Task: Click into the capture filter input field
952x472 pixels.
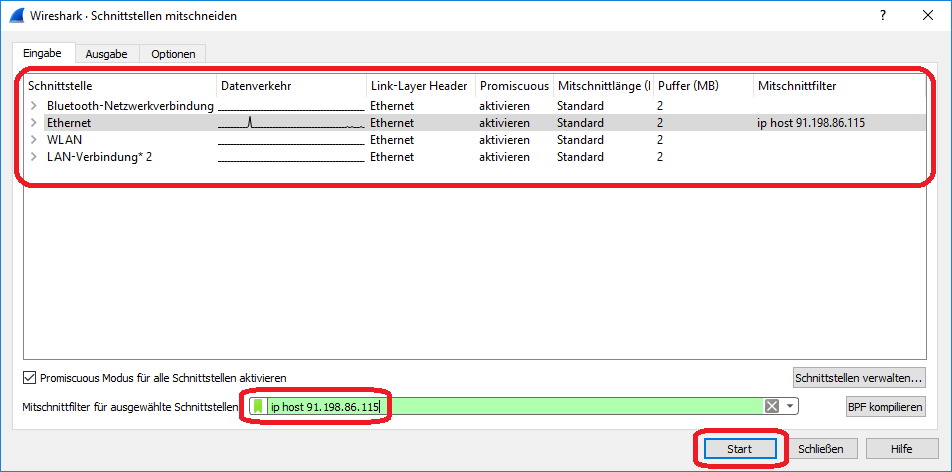Action: point(513,406)
